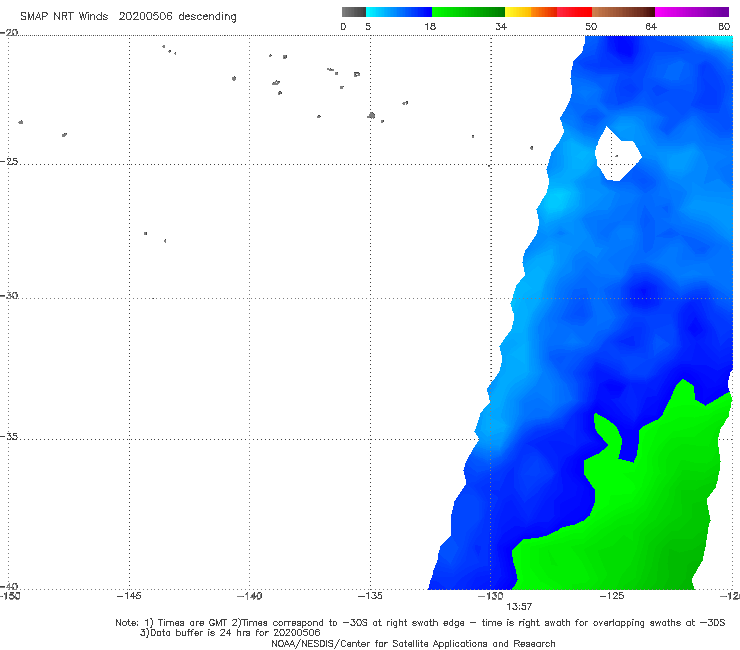The image size is (740, 650).
Task: Click the longitude label -145
Action: click(x=129, y=596)
